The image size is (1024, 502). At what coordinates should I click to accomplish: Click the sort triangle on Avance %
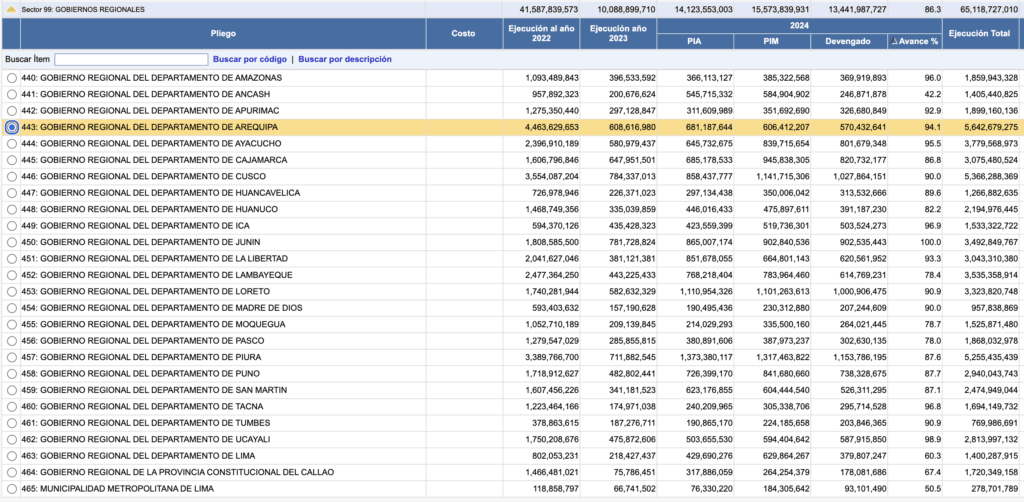pos(895,42)
